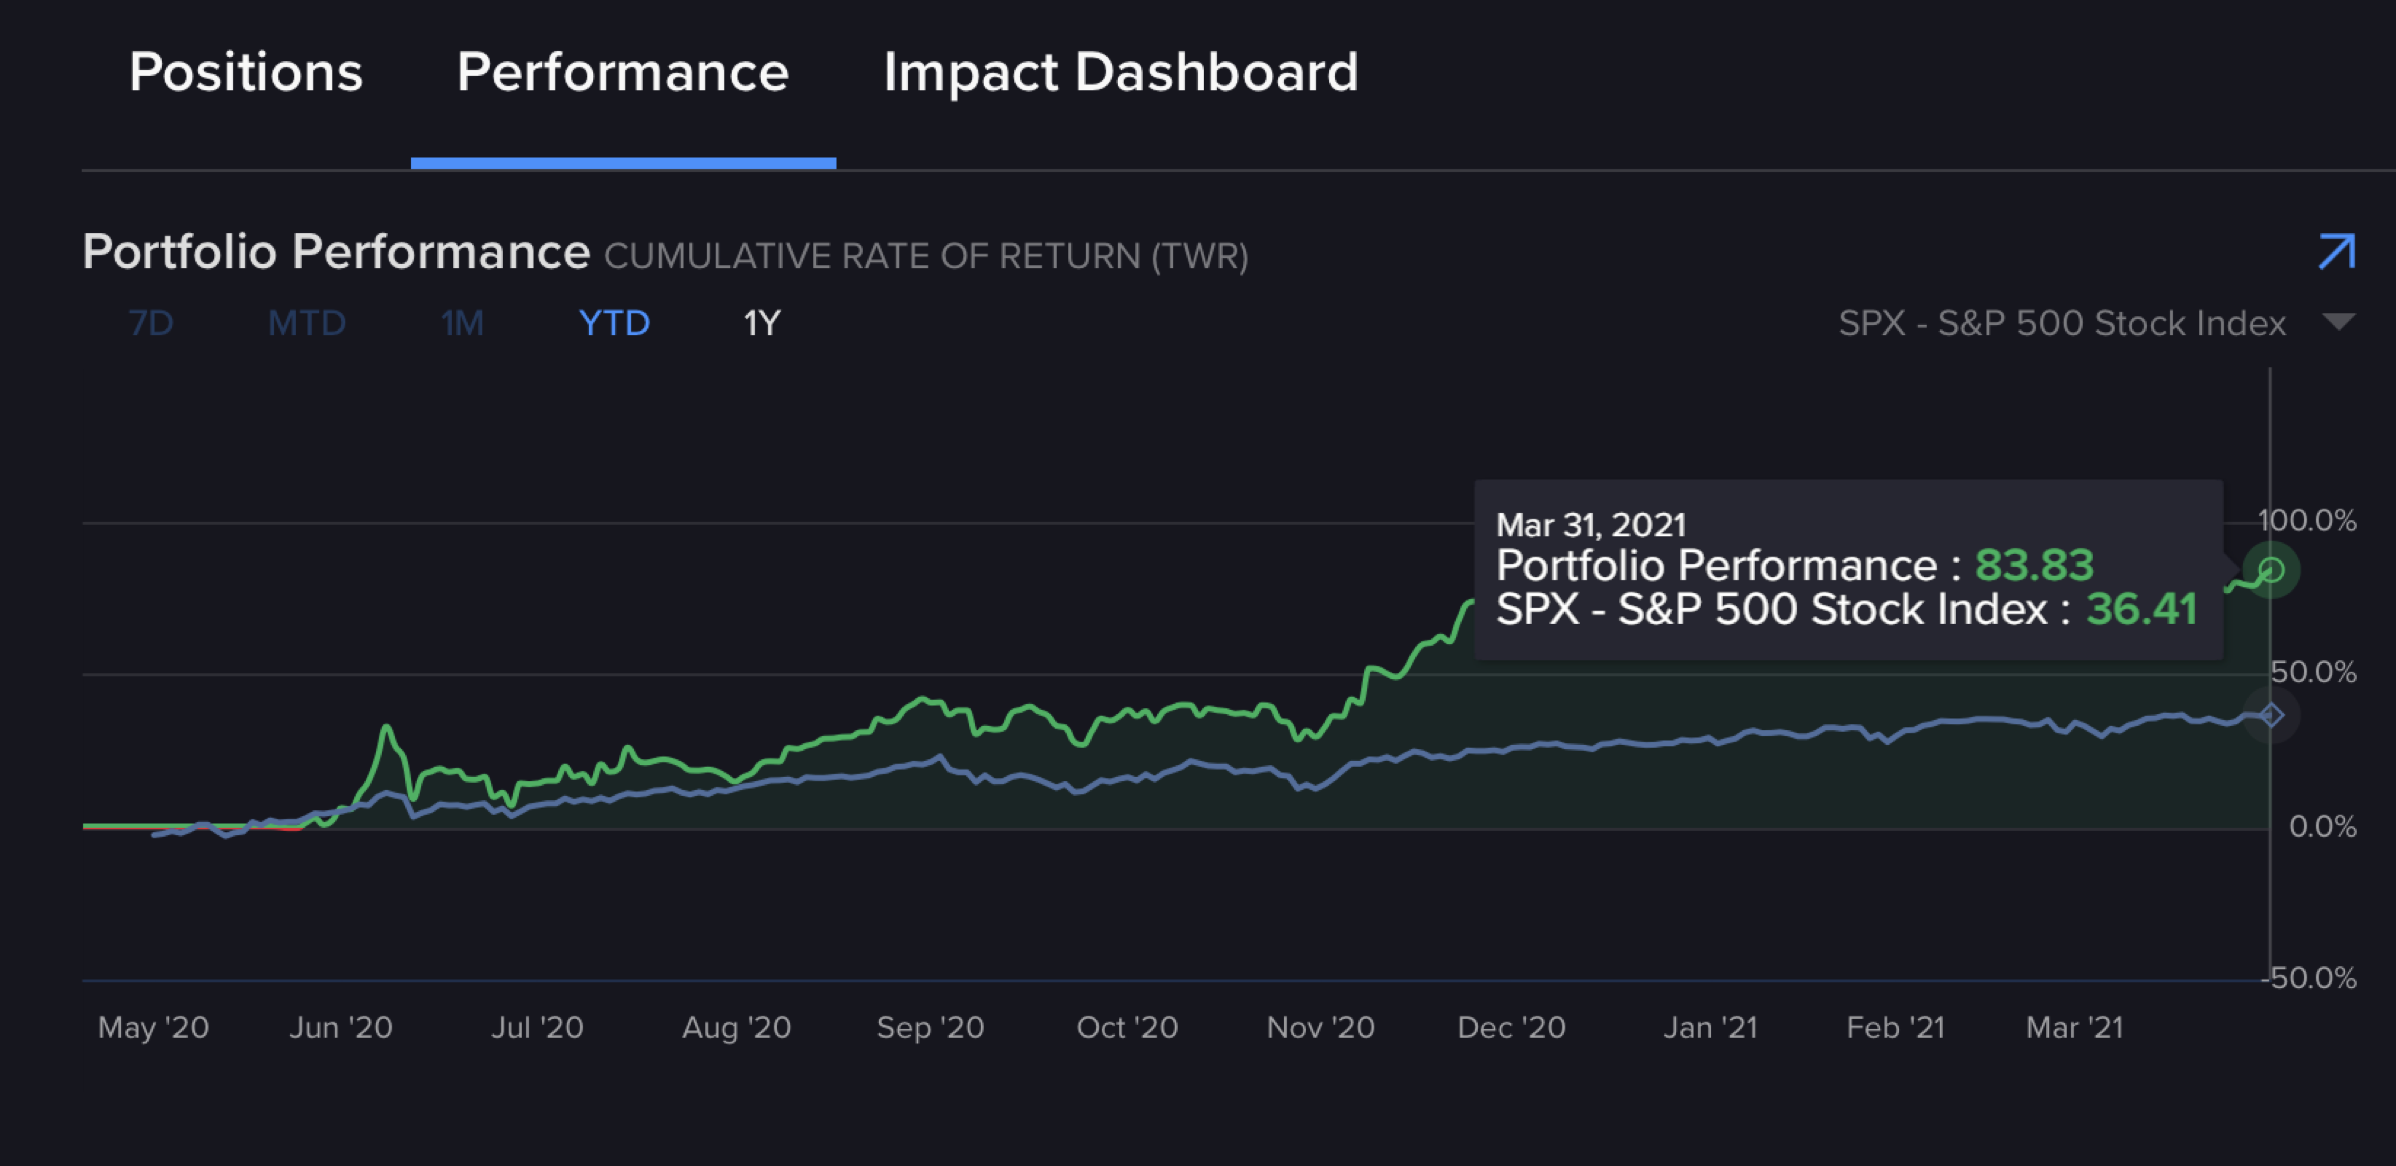Open SPX - S&P 500 Stock Index selector

click(x=2062, y=323)
